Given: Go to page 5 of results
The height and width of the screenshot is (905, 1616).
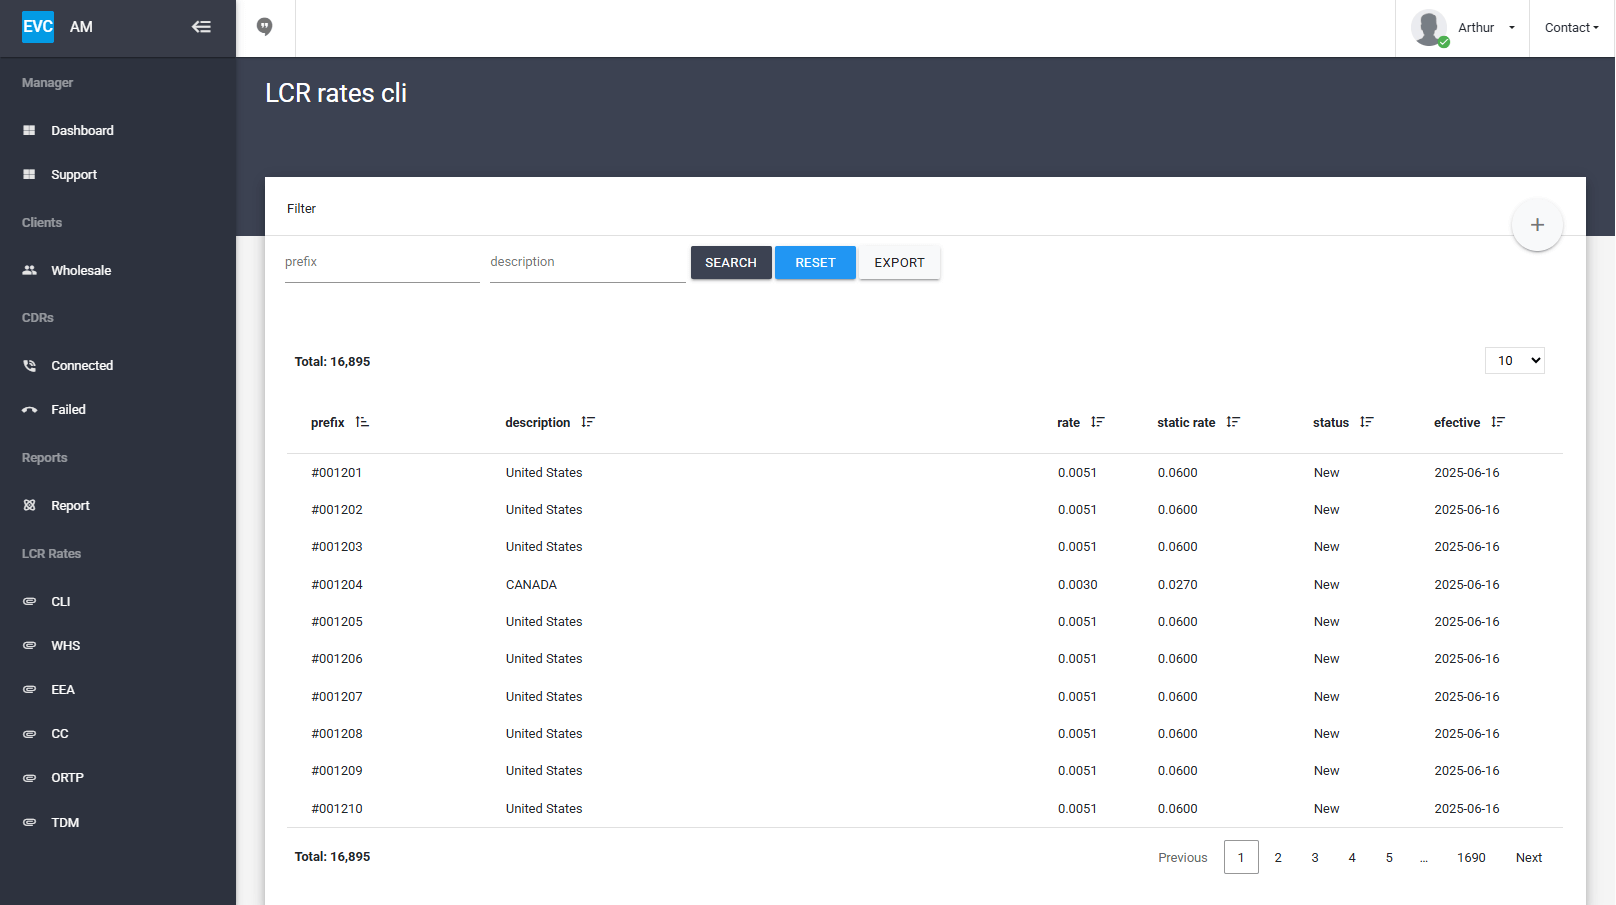Looking at the screenshot, I should pos(1389,858).
